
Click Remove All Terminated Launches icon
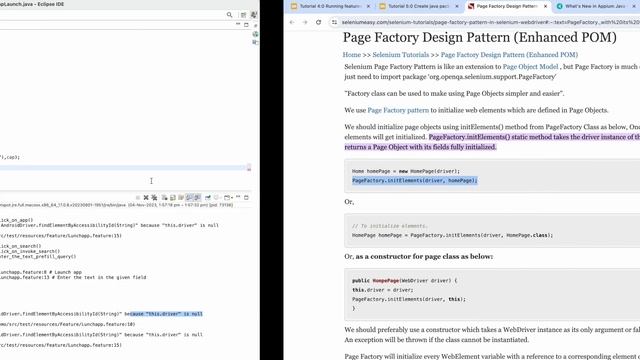154,198
